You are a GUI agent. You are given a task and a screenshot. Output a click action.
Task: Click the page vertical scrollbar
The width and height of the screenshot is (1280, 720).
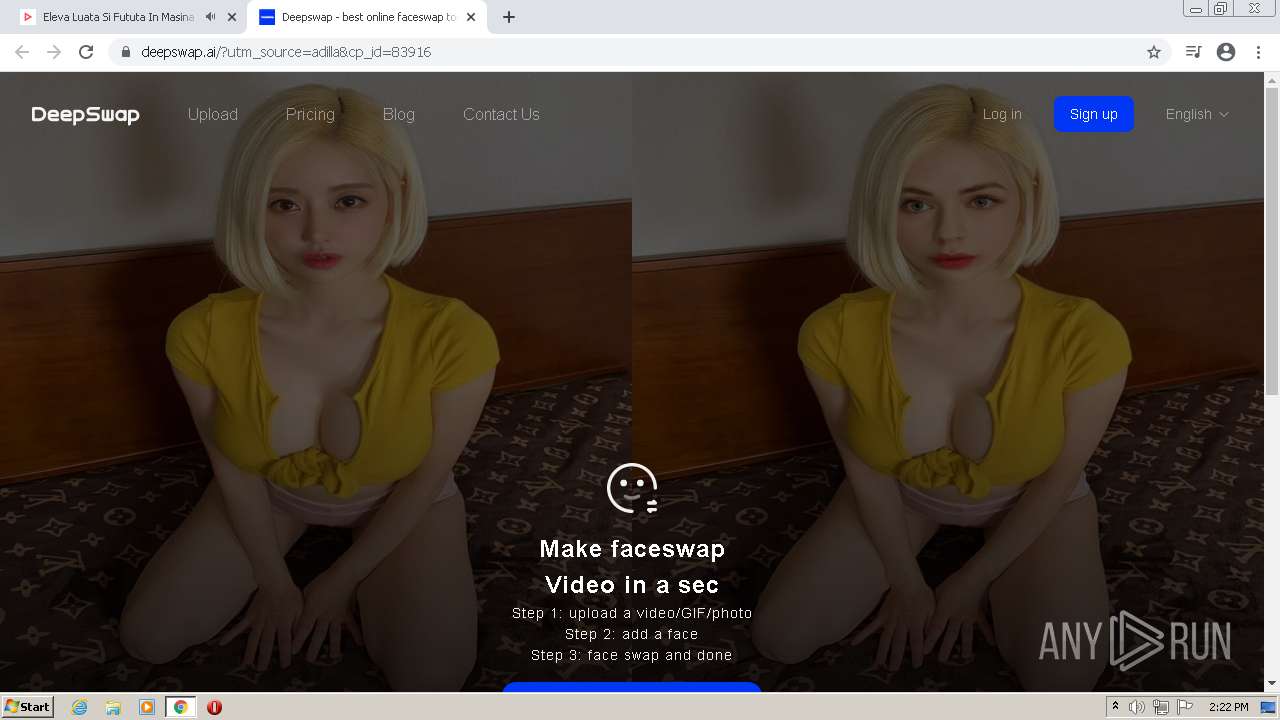1272,240
